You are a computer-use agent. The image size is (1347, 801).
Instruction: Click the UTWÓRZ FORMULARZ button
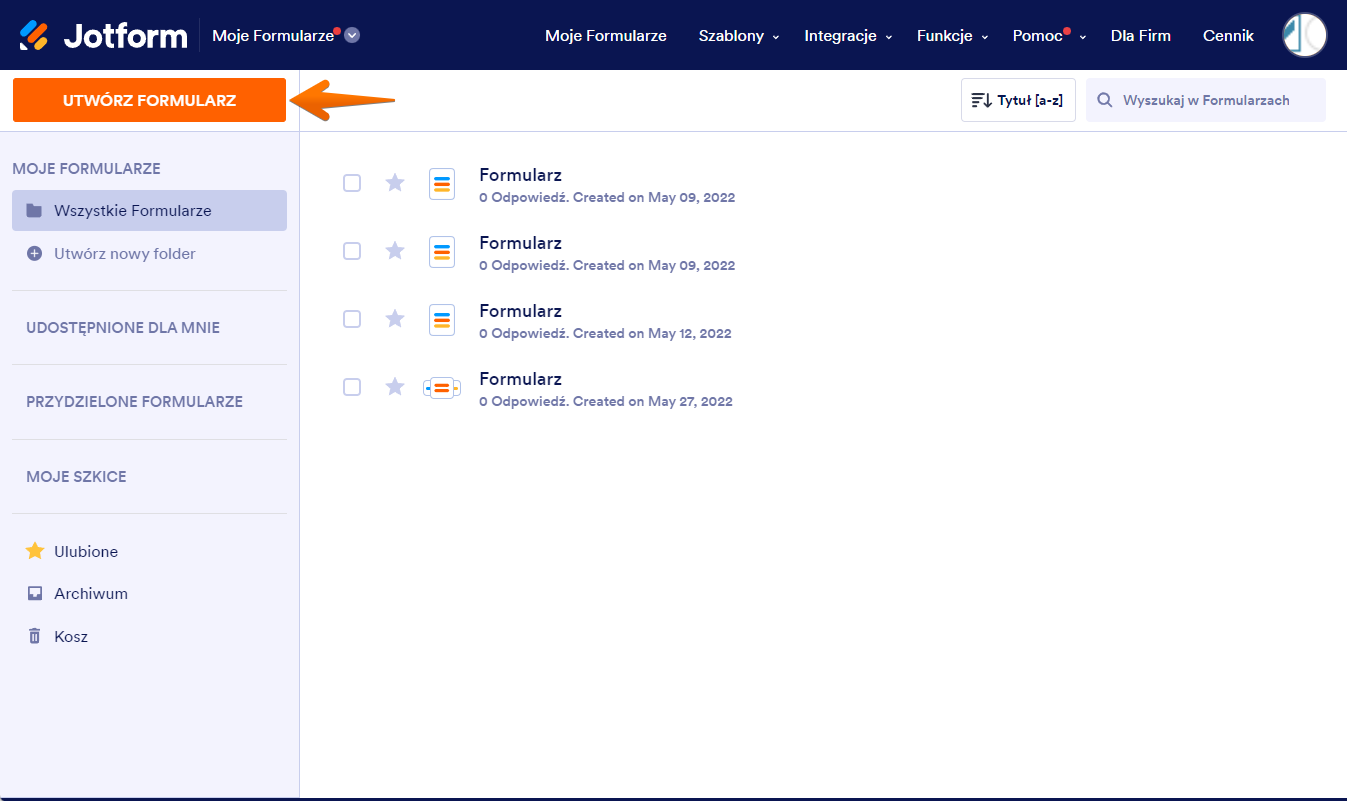pos(148,100)
